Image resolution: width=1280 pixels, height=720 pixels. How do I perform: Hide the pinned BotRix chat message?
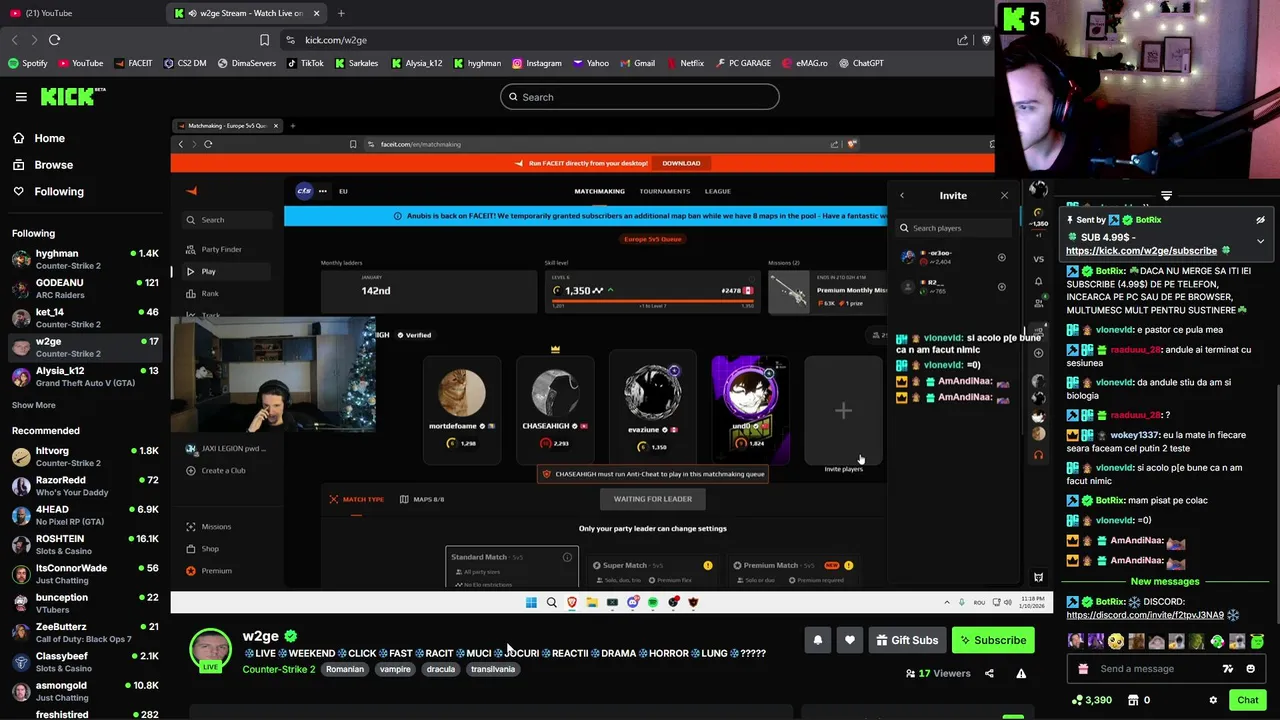[x=1260, y=220]
